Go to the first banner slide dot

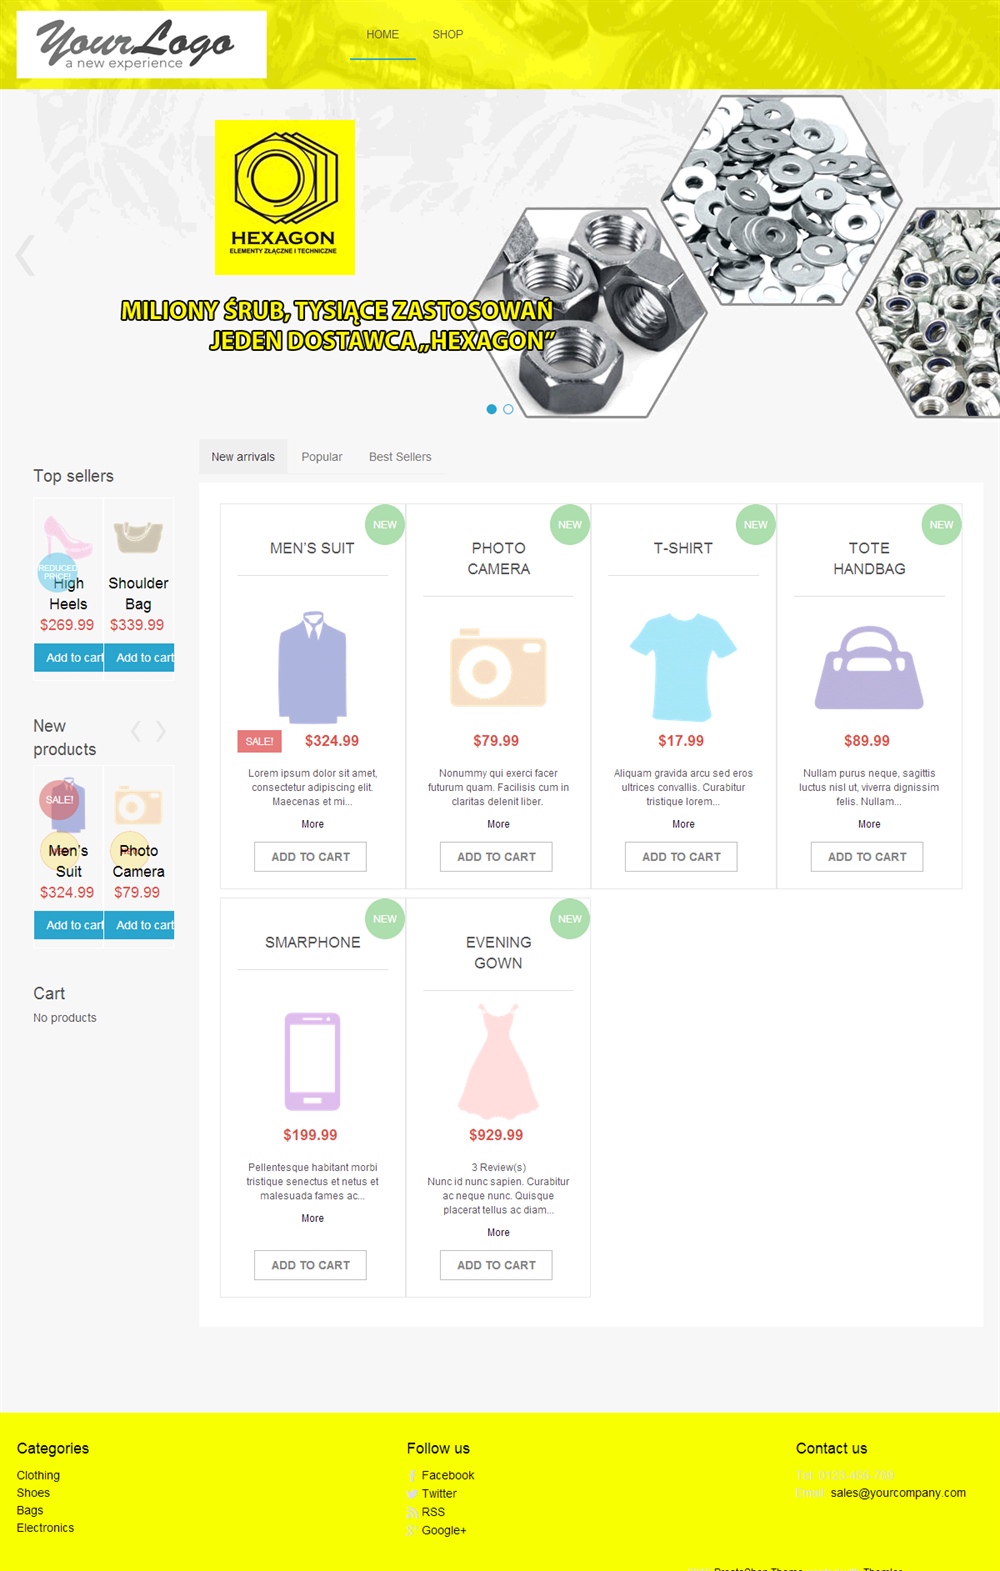pyautogui.click(x=491, y=409)
